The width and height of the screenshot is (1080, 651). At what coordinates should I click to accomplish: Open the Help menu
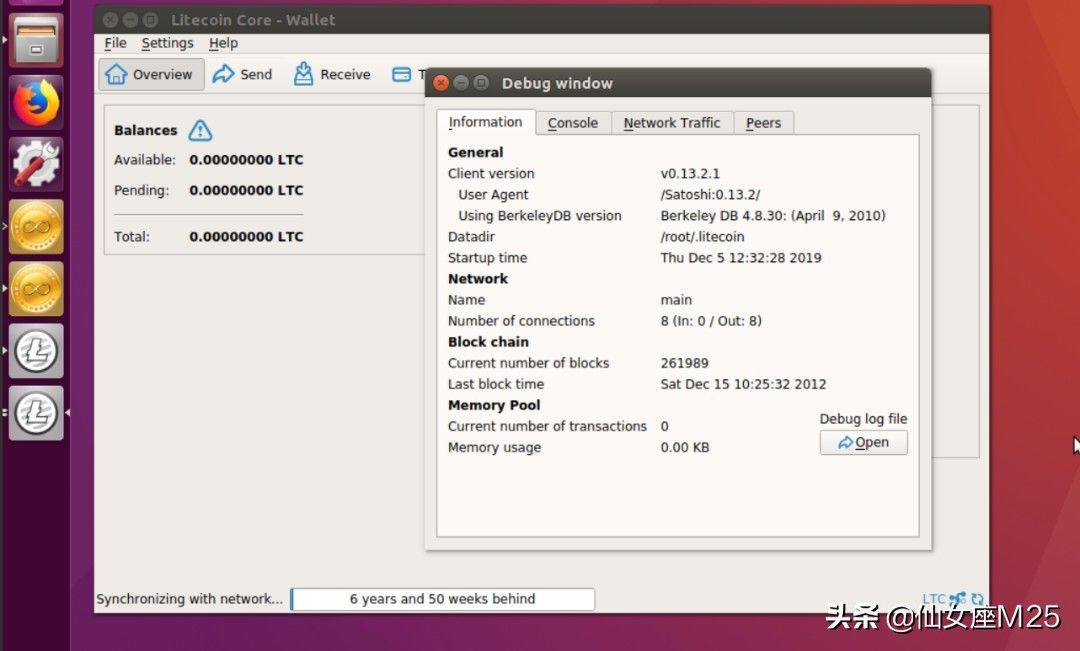pos(223,43)
